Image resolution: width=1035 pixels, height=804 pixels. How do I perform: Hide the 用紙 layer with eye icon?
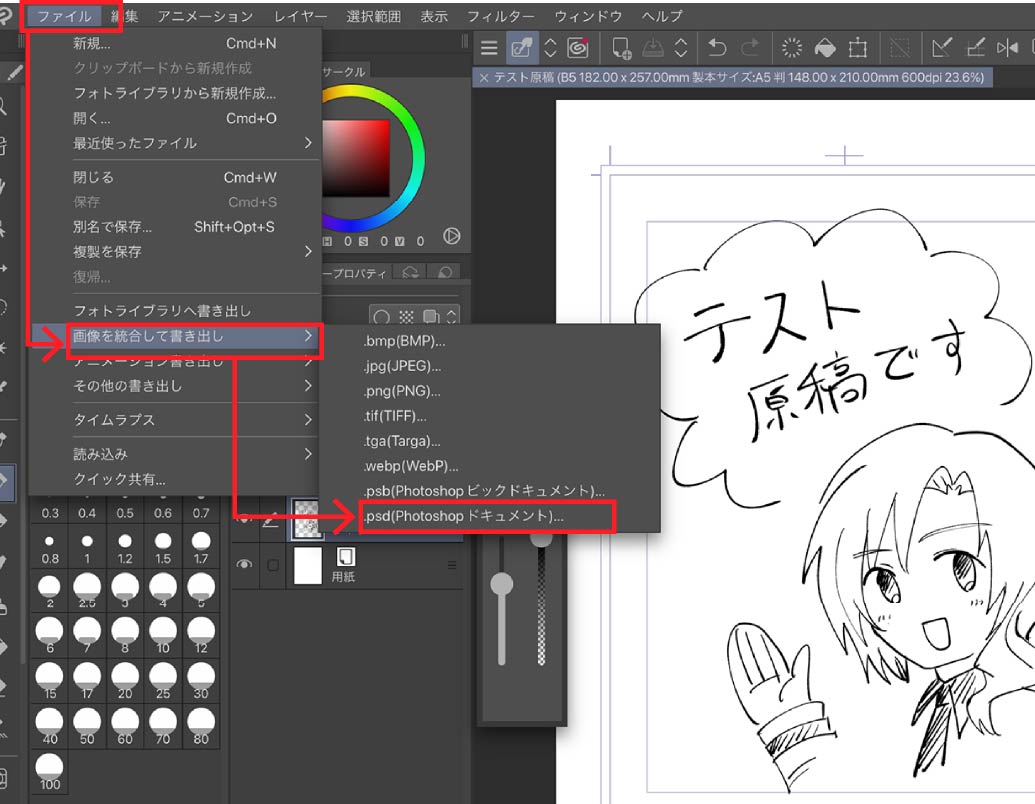point(244,565)
